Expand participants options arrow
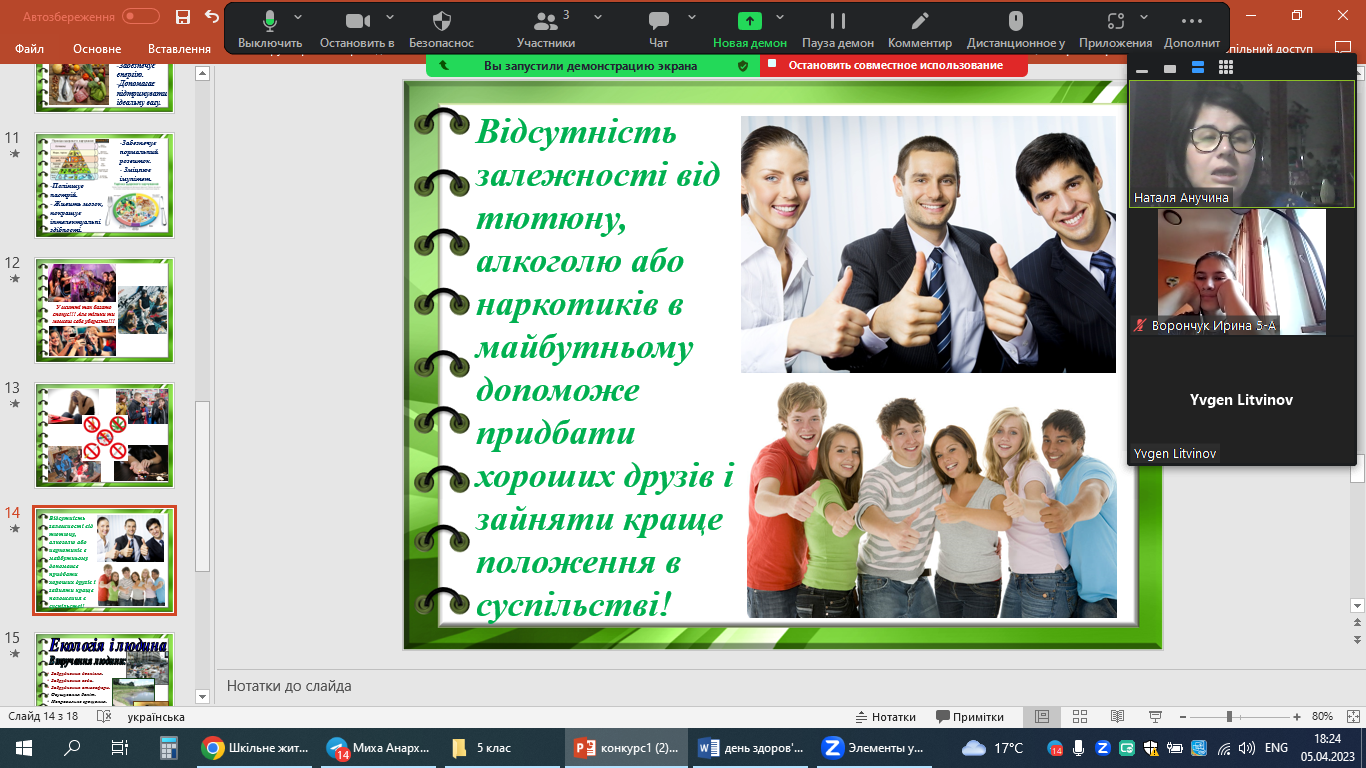The width and height of the screenshot is (1366, 768). point(598,17)
